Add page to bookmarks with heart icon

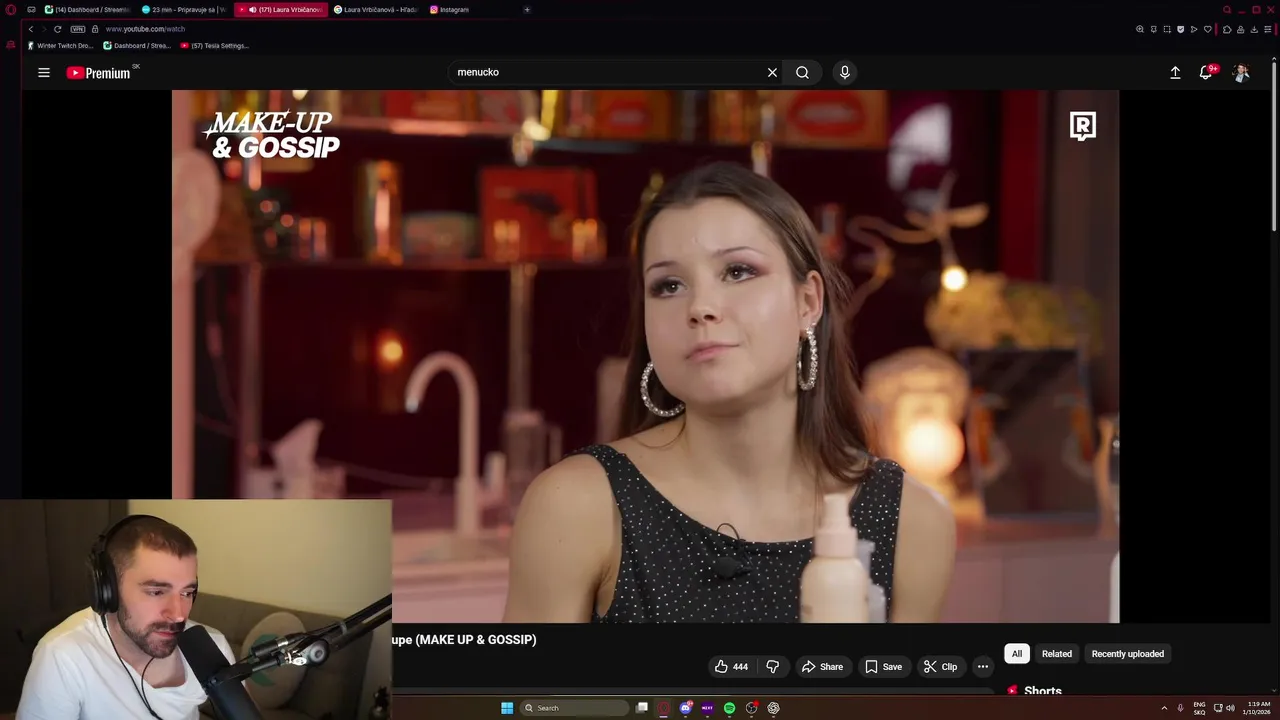coord(1207,29)
